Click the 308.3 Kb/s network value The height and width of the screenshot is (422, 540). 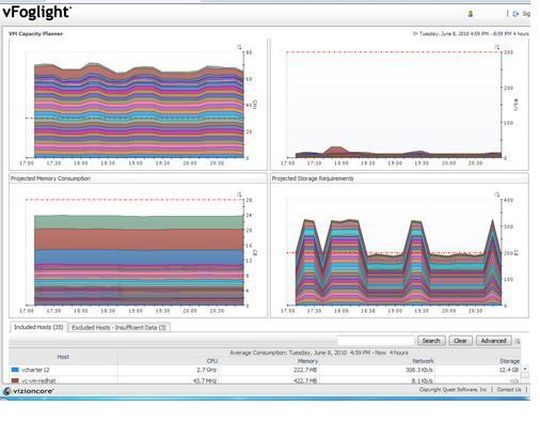[419, 370]
